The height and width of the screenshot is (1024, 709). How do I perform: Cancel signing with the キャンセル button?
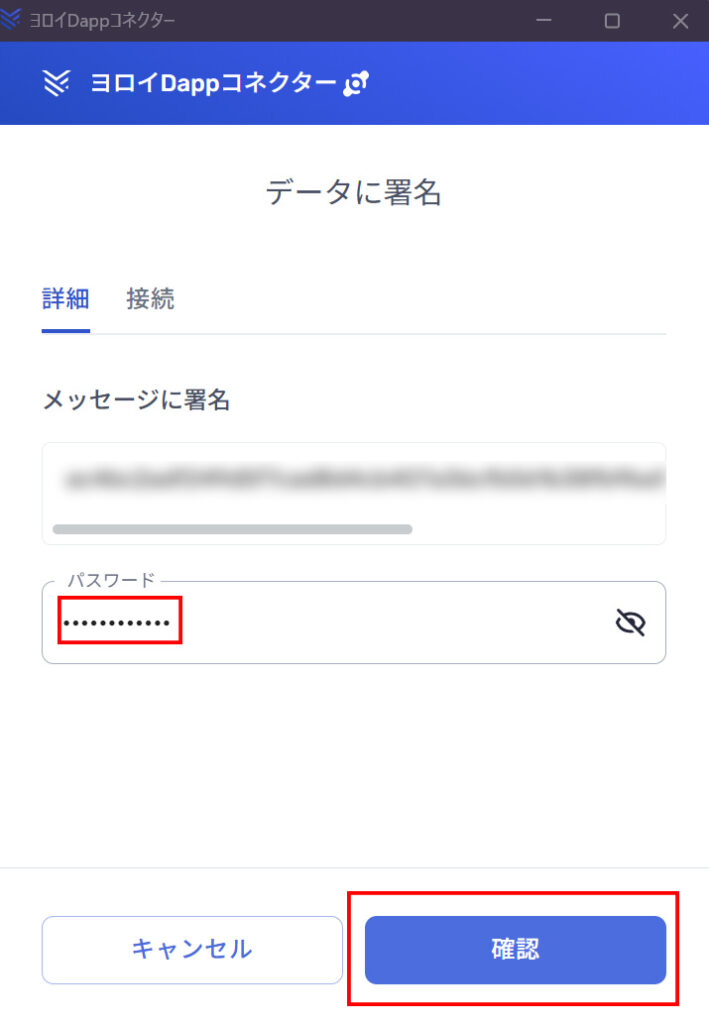point(192,950)
